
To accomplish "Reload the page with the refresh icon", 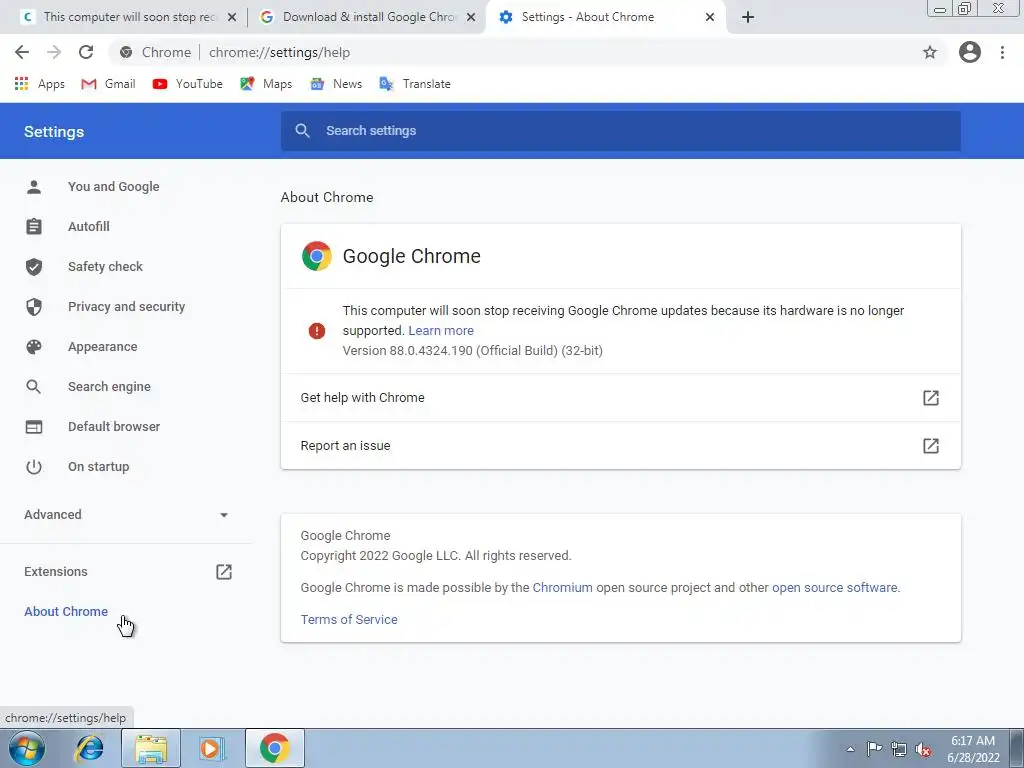I will tap(86, 52).
